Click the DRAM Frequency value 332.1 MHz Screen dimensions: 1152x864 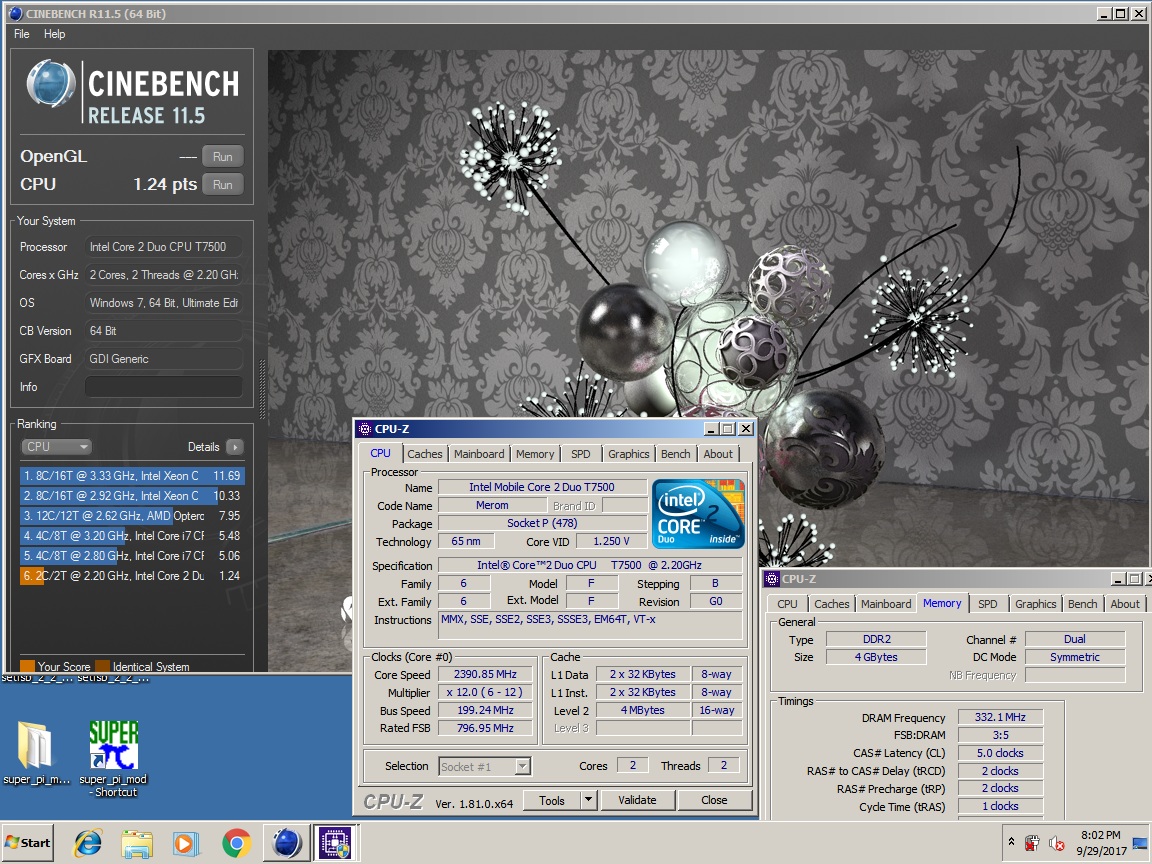(1001, 718)
